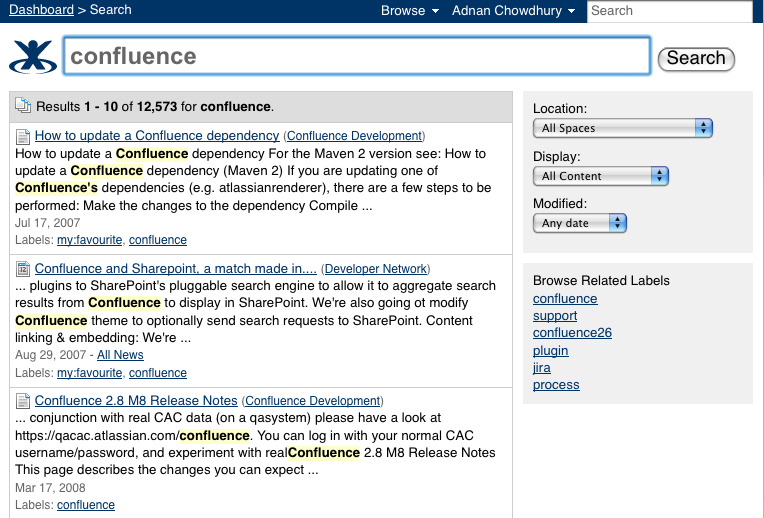The height and width of the screenshot is (518, 764).
Task: Click page icon beside Confluence 2.8 M8 Release Notes
Action: tap(22, 401)
